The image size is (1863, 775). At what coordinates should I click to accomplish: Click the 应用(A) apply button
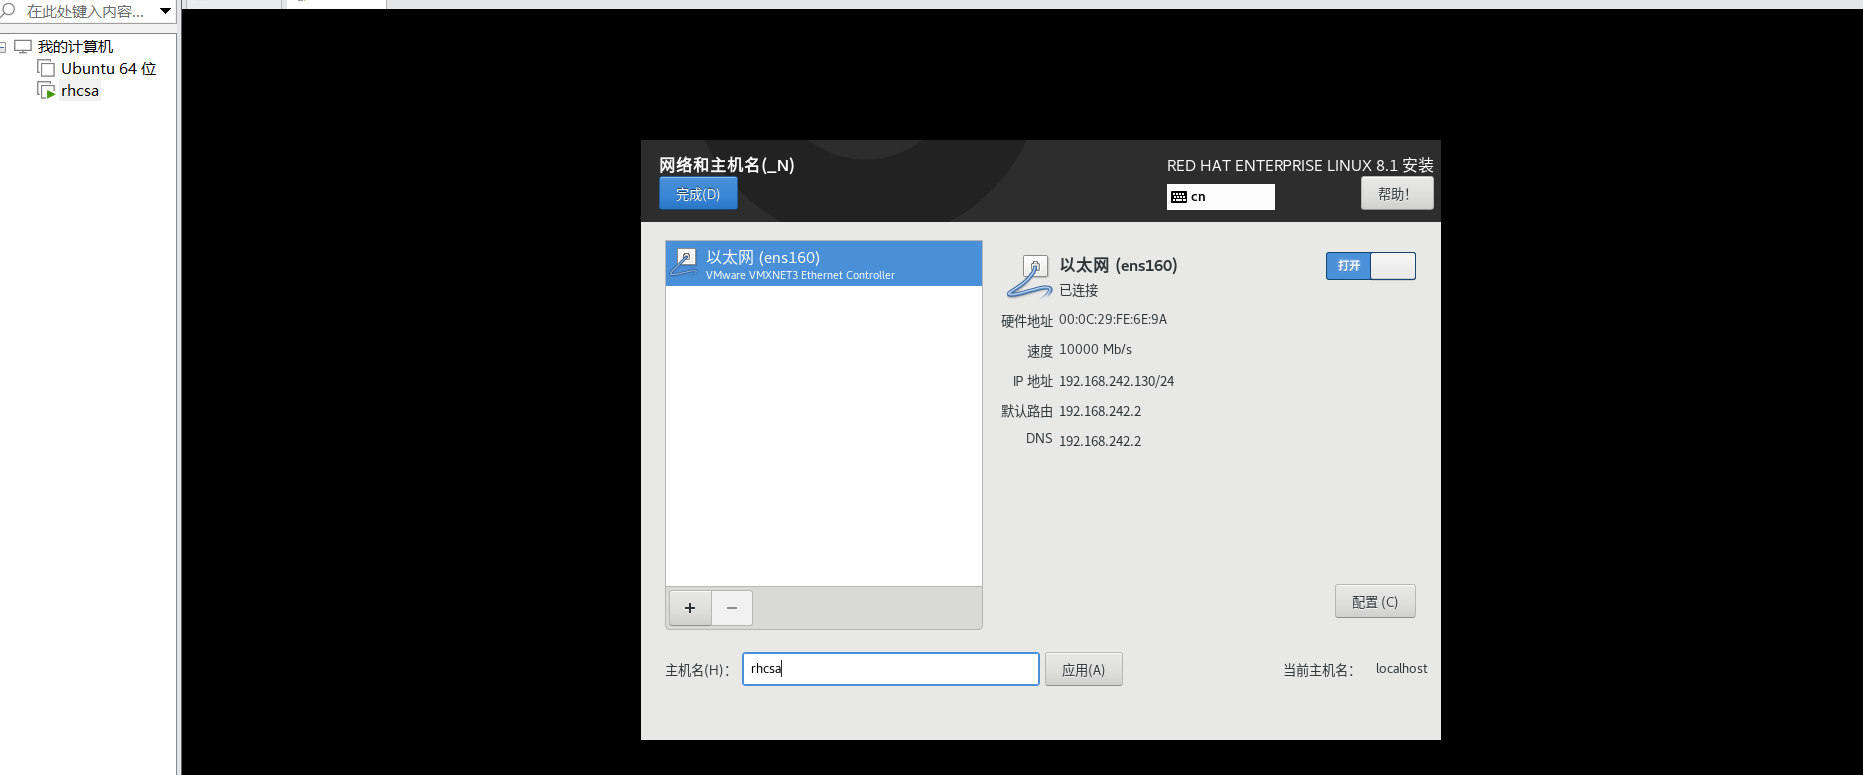(x=1084, y=670)
